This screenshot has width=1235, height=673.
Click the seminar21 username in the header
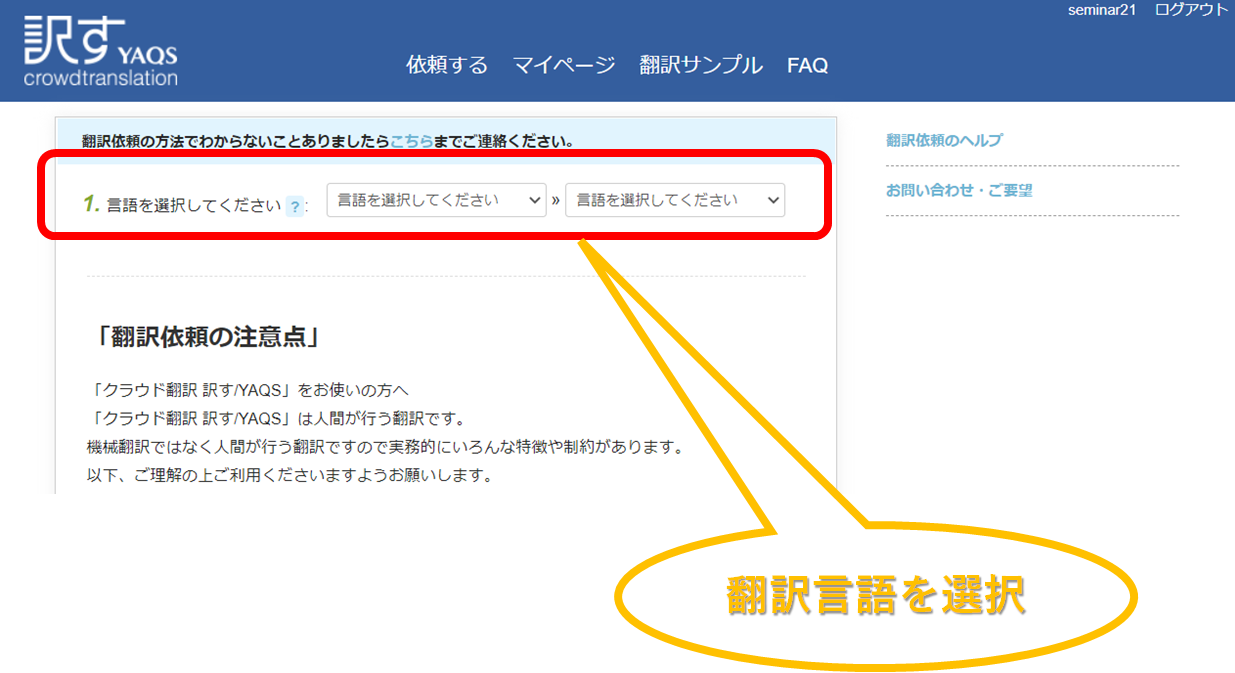pyautogui.click(x=1101, y=10)
